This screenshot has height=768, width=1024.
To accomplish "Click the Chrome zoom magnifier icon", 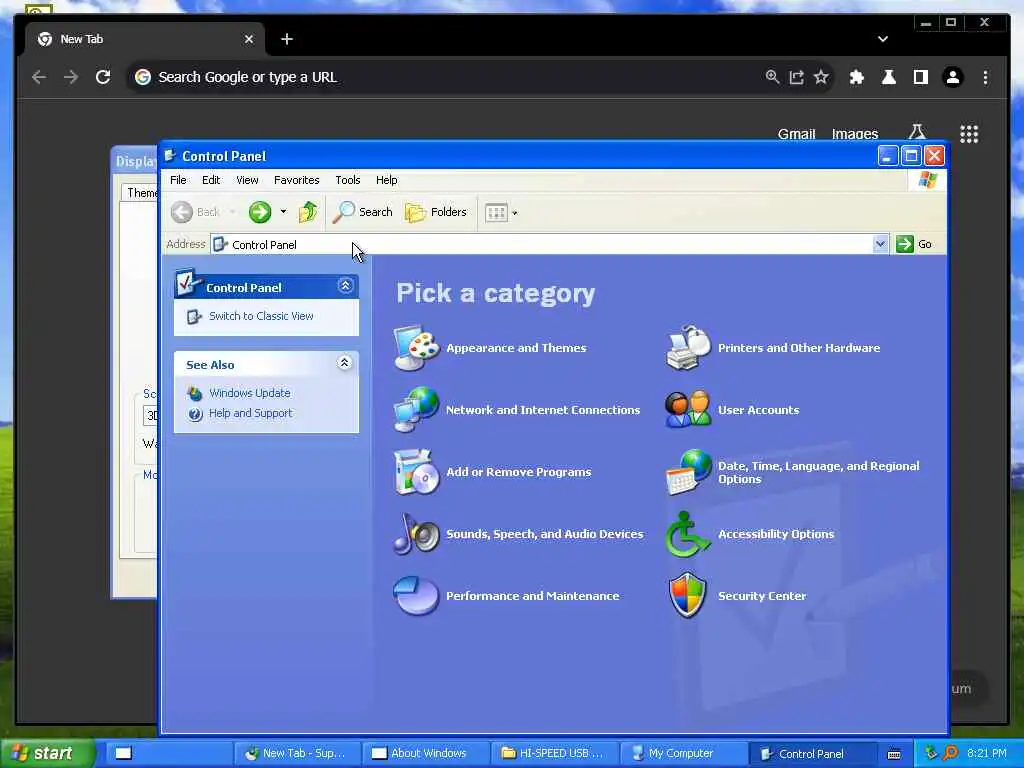I will coord(772,77).
